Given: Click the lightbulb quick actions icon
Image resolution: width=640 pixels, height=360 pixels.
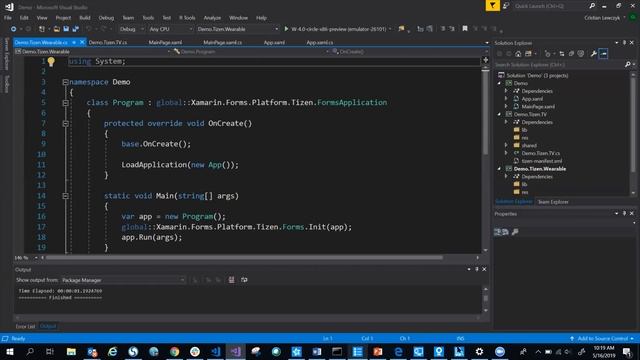Looking at the screenshot, I should click(x=51, y=62).
